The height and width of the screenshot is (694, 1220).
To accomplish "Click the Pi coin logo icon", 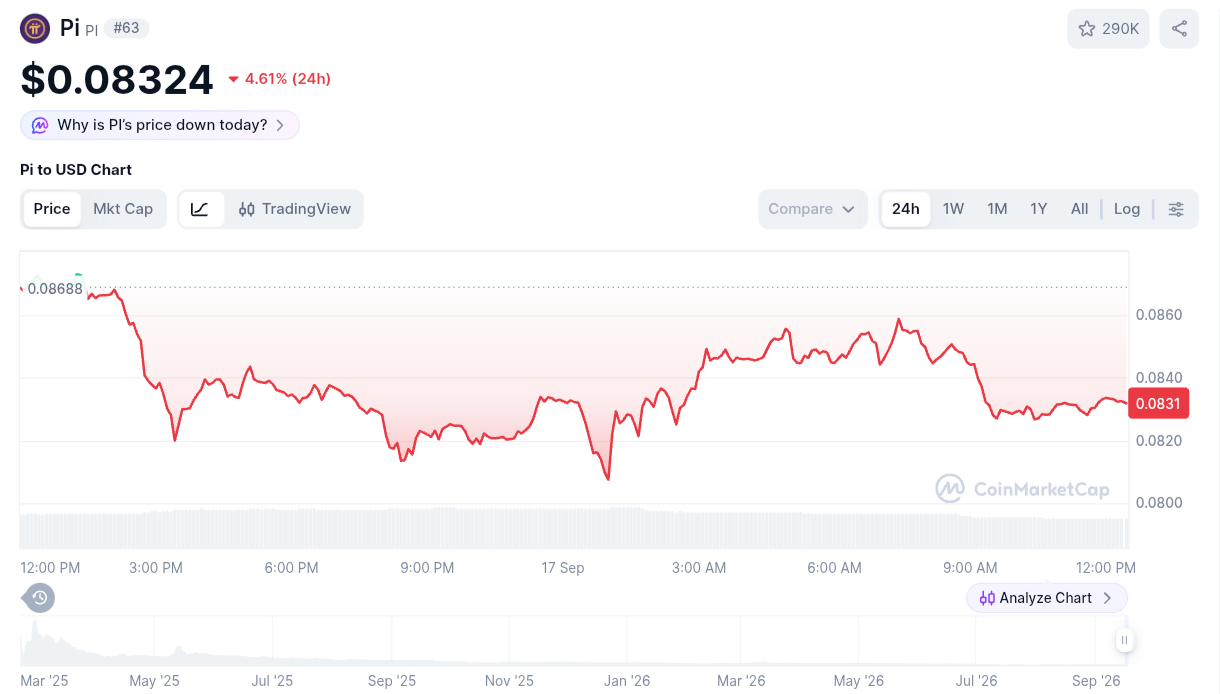I will (35, 28).
